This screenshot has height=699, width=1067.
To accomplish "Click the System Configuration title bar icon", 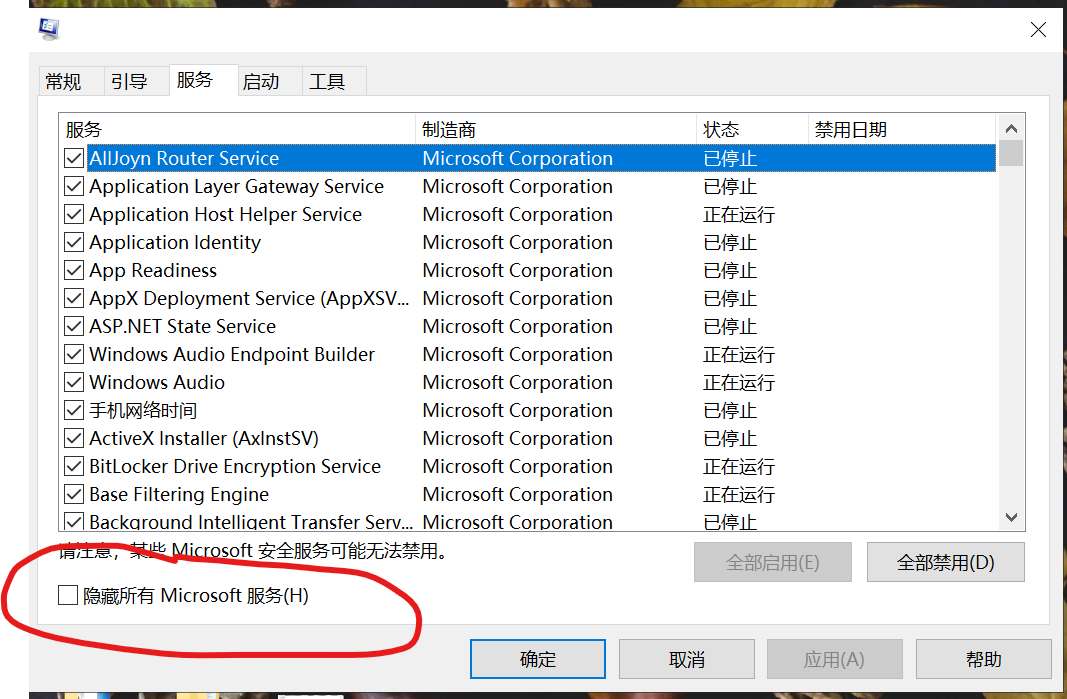I will coord(49,29).
